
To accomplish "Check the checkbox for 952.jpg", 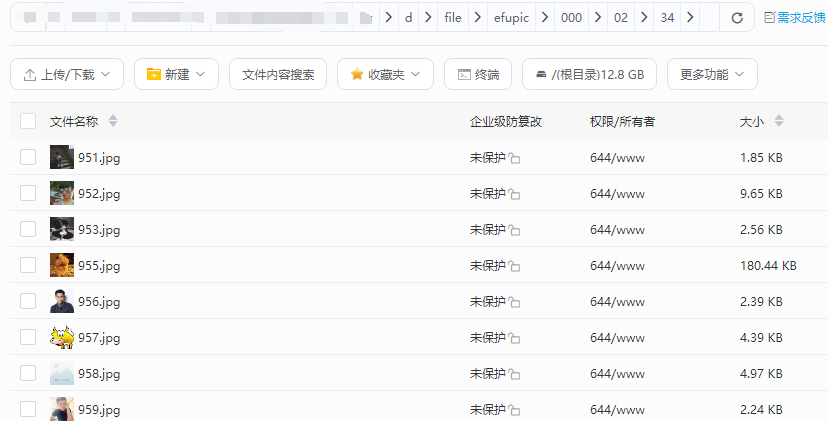I will pyautogui.click(x=28, y=193).
